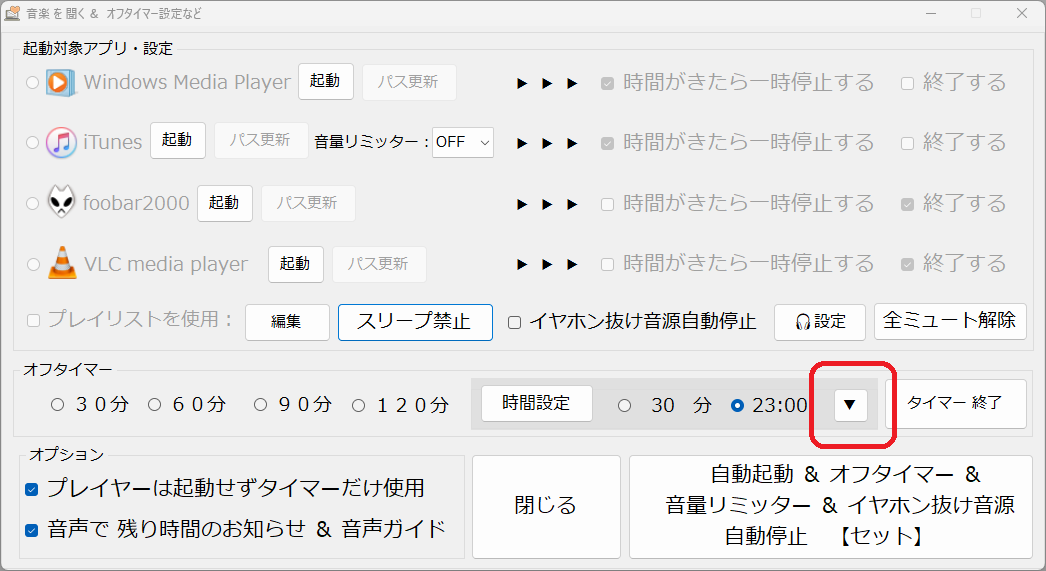This screenshot has width=1046, height=571.
Task: Toggle 一時停止する checkbox in foobar2000 row
Action: tap(607, 204)
